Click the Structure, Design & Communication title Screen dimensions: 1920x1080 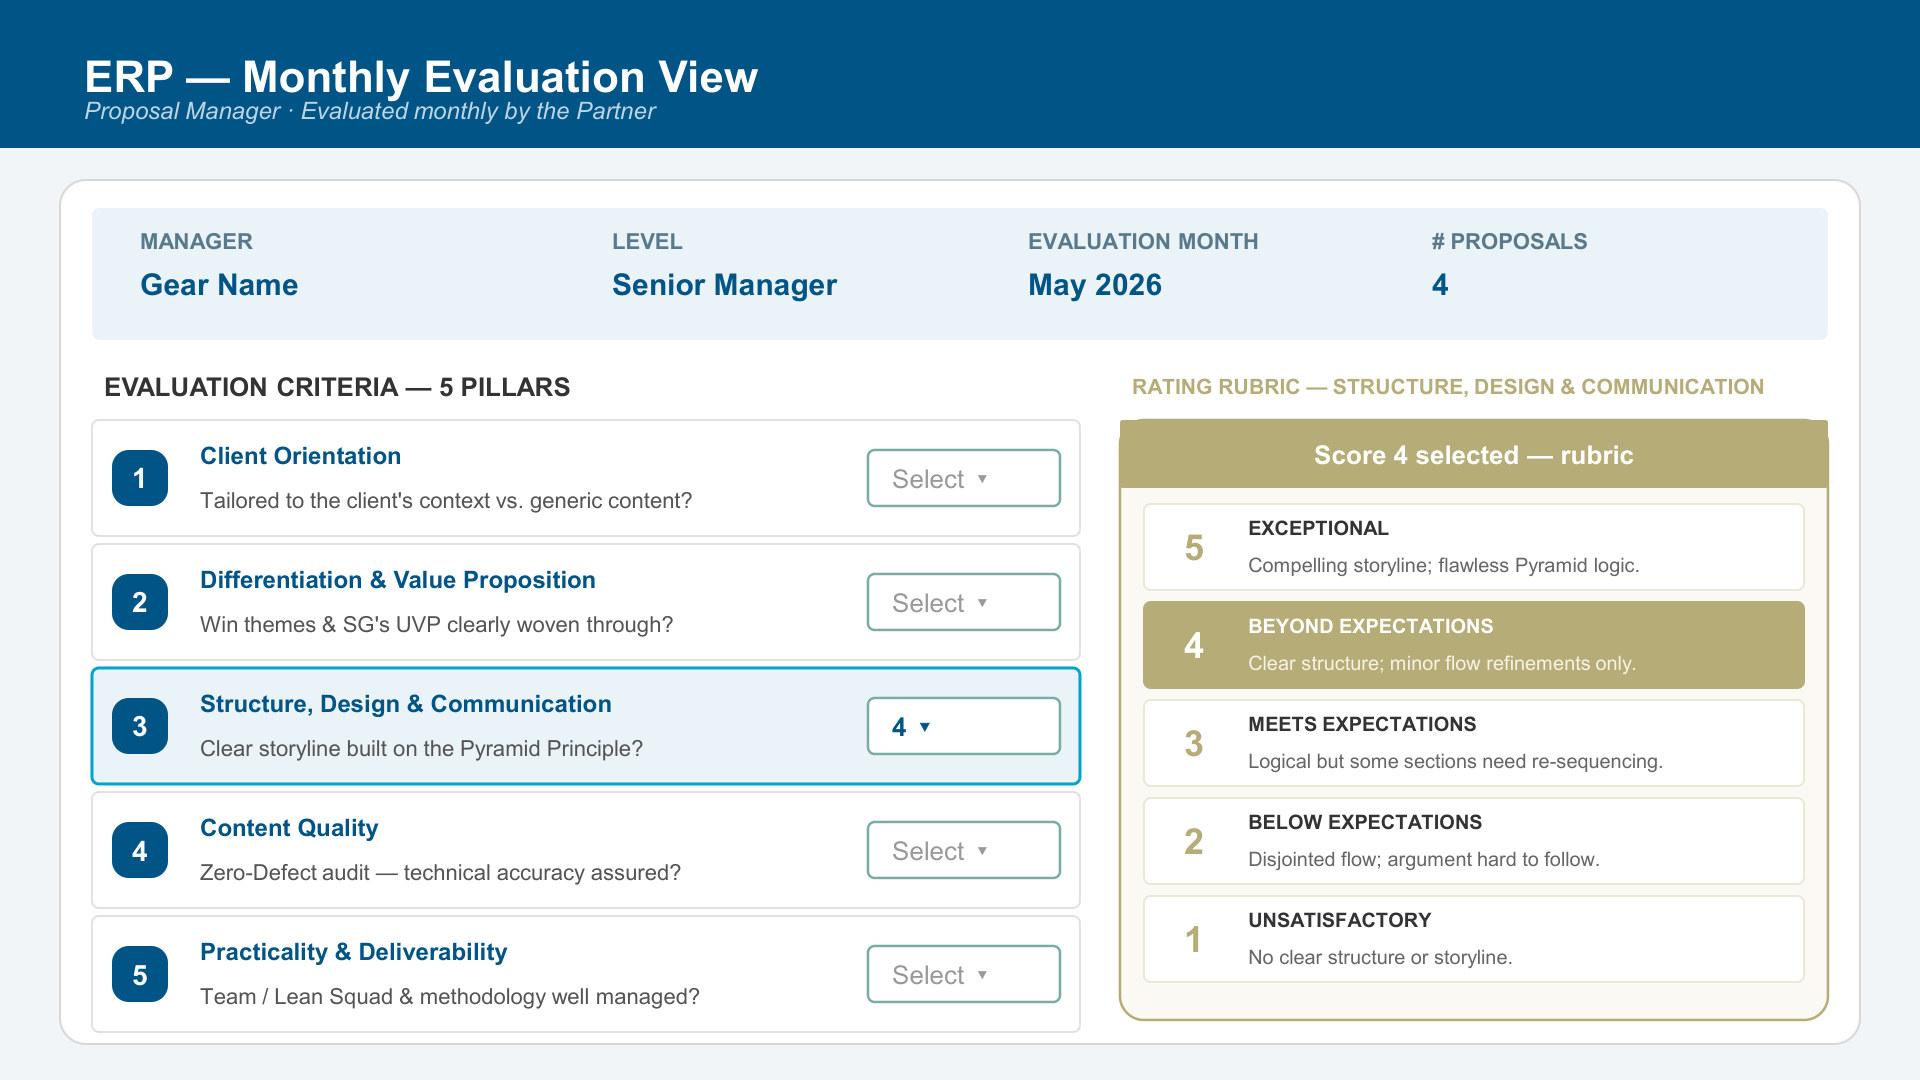pyautogui.click(x=406, y=704)
